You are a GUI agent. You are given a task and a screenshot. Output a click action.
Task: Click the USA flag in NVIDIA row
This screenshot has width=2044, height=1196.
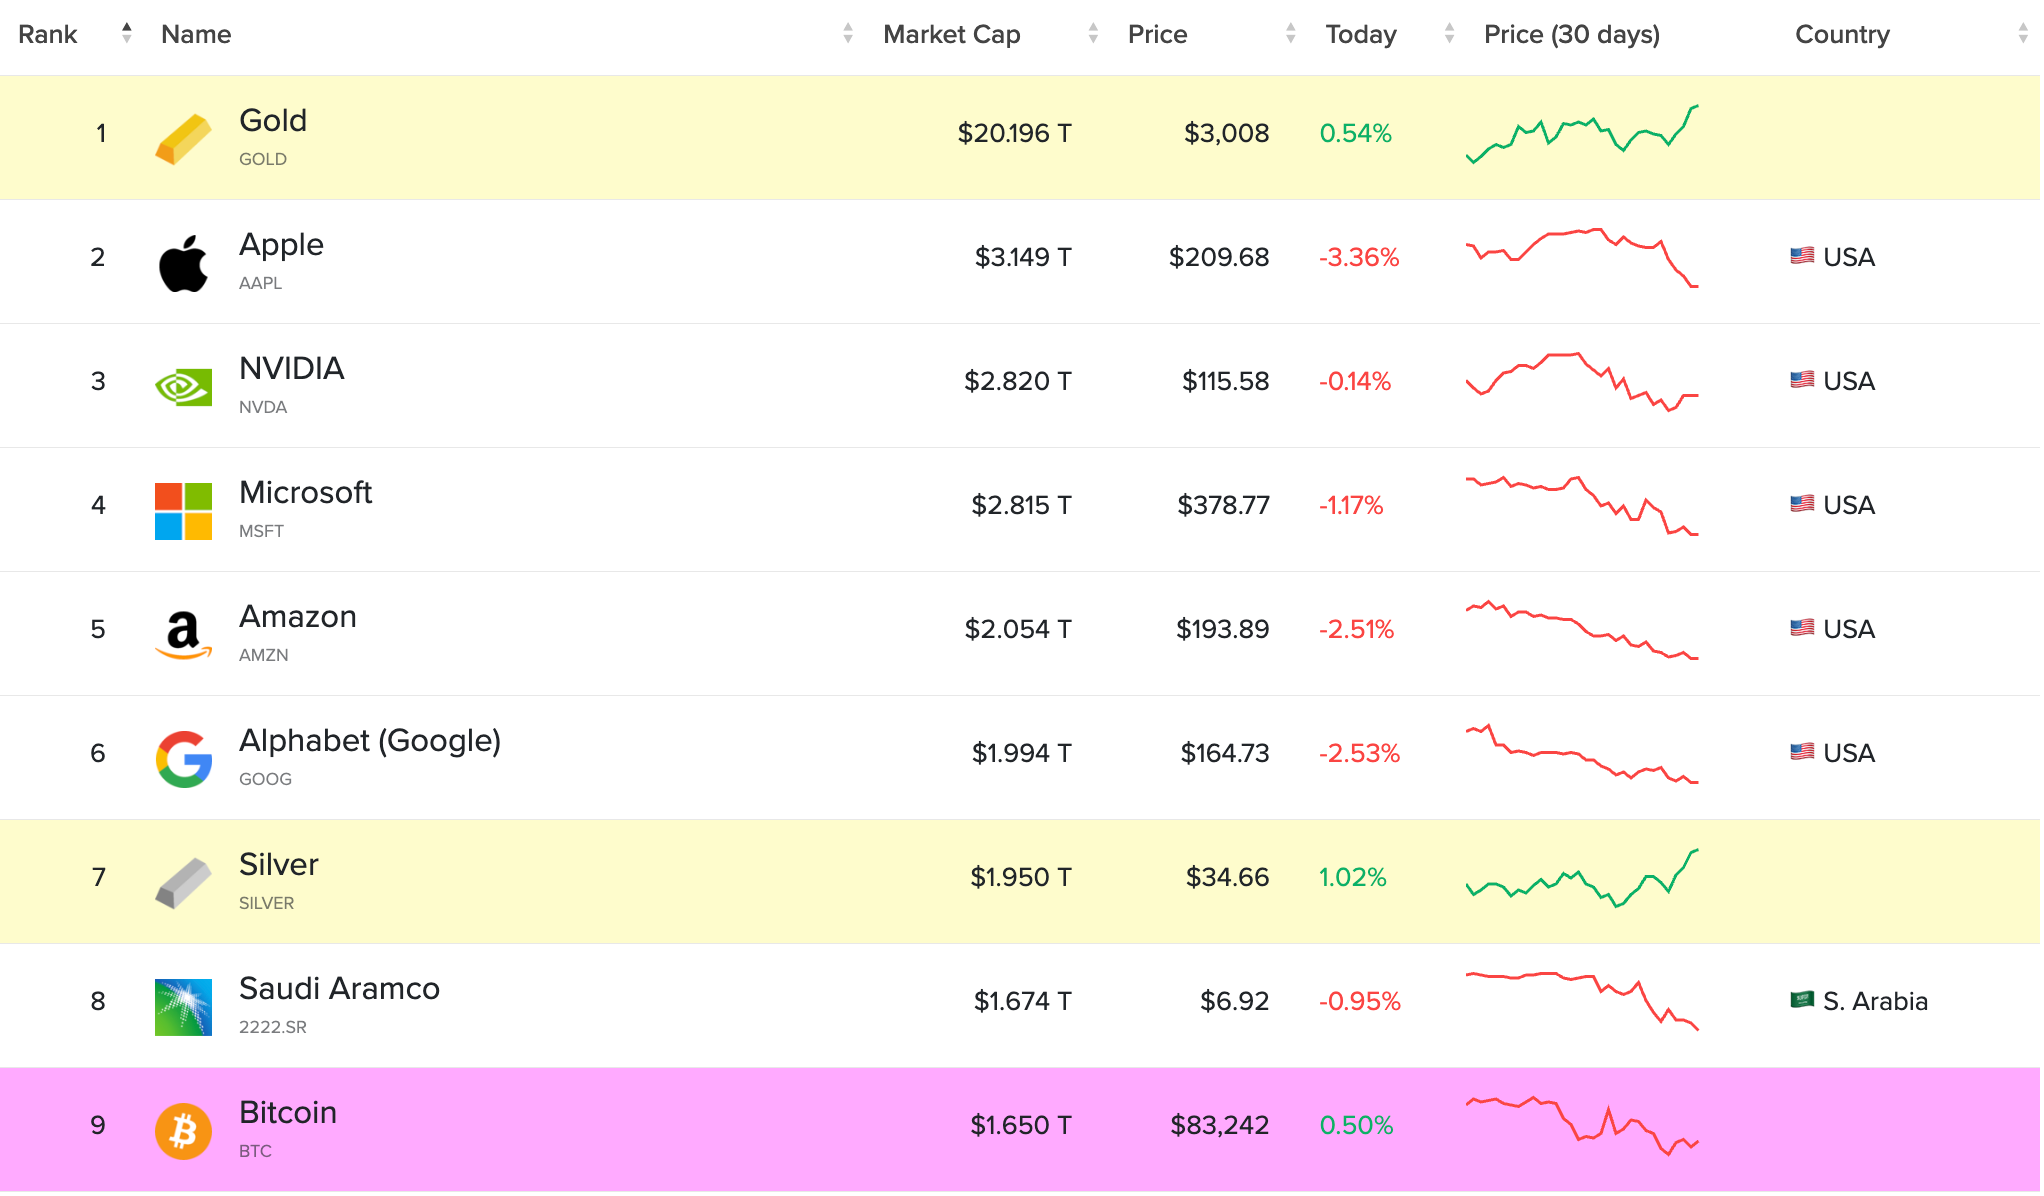pyautogui.click(x=1802, y=380)
